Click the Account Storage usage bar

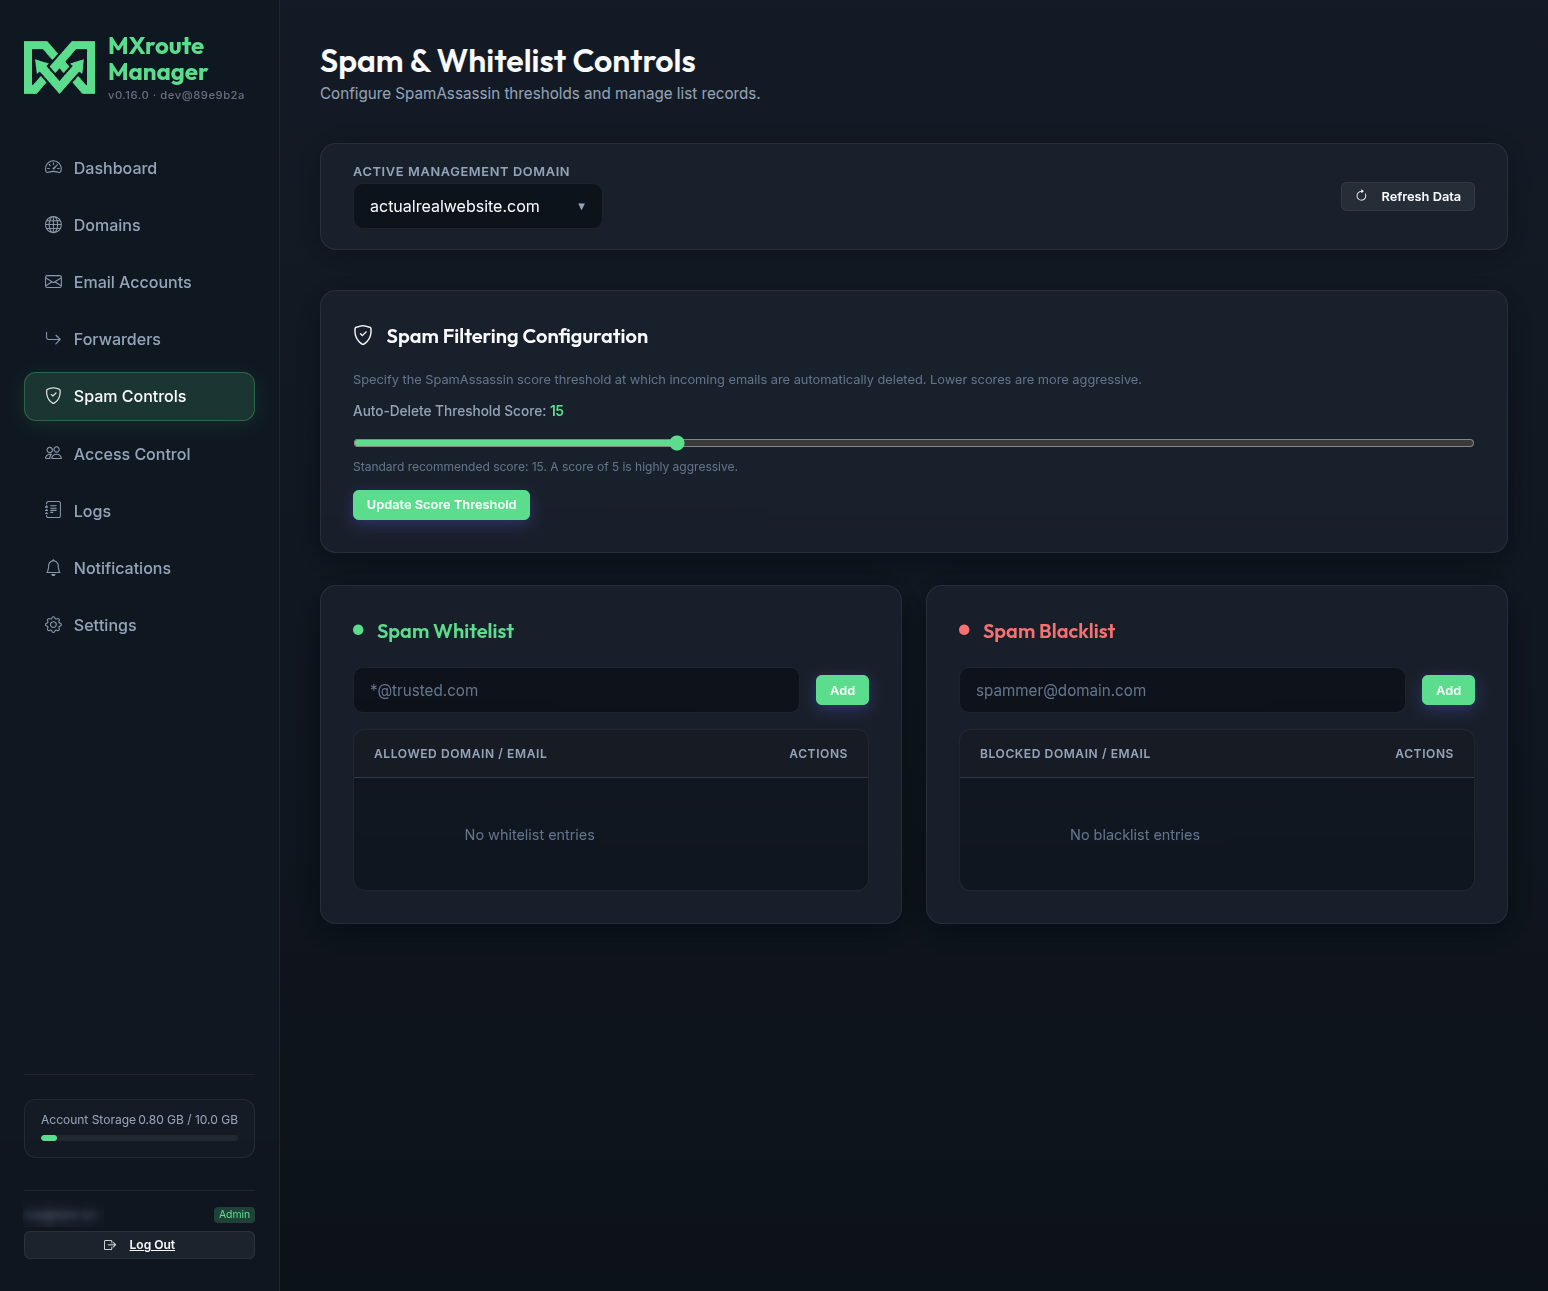(x=139, y=1138)
